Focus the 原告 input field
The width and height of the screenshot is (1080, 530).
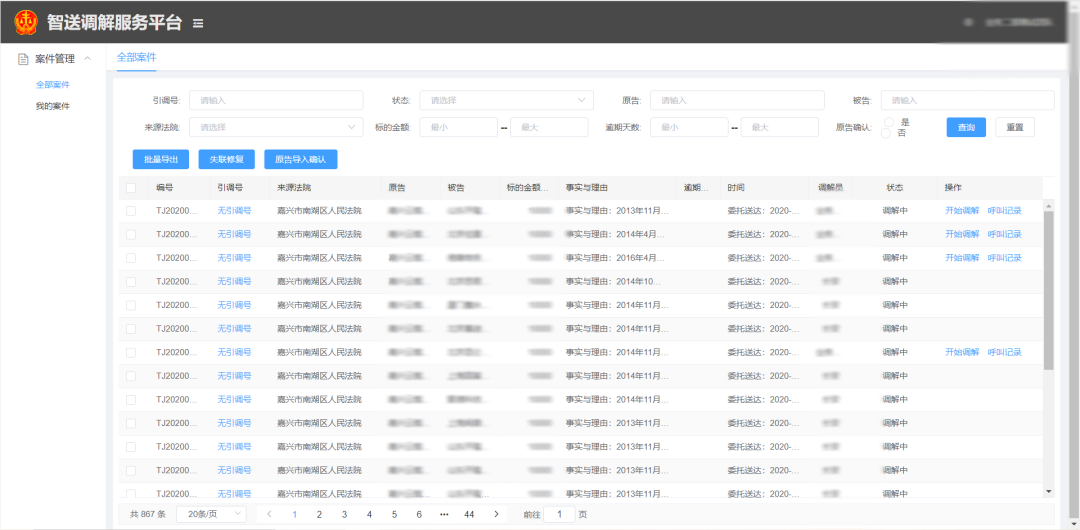(737, 100)
